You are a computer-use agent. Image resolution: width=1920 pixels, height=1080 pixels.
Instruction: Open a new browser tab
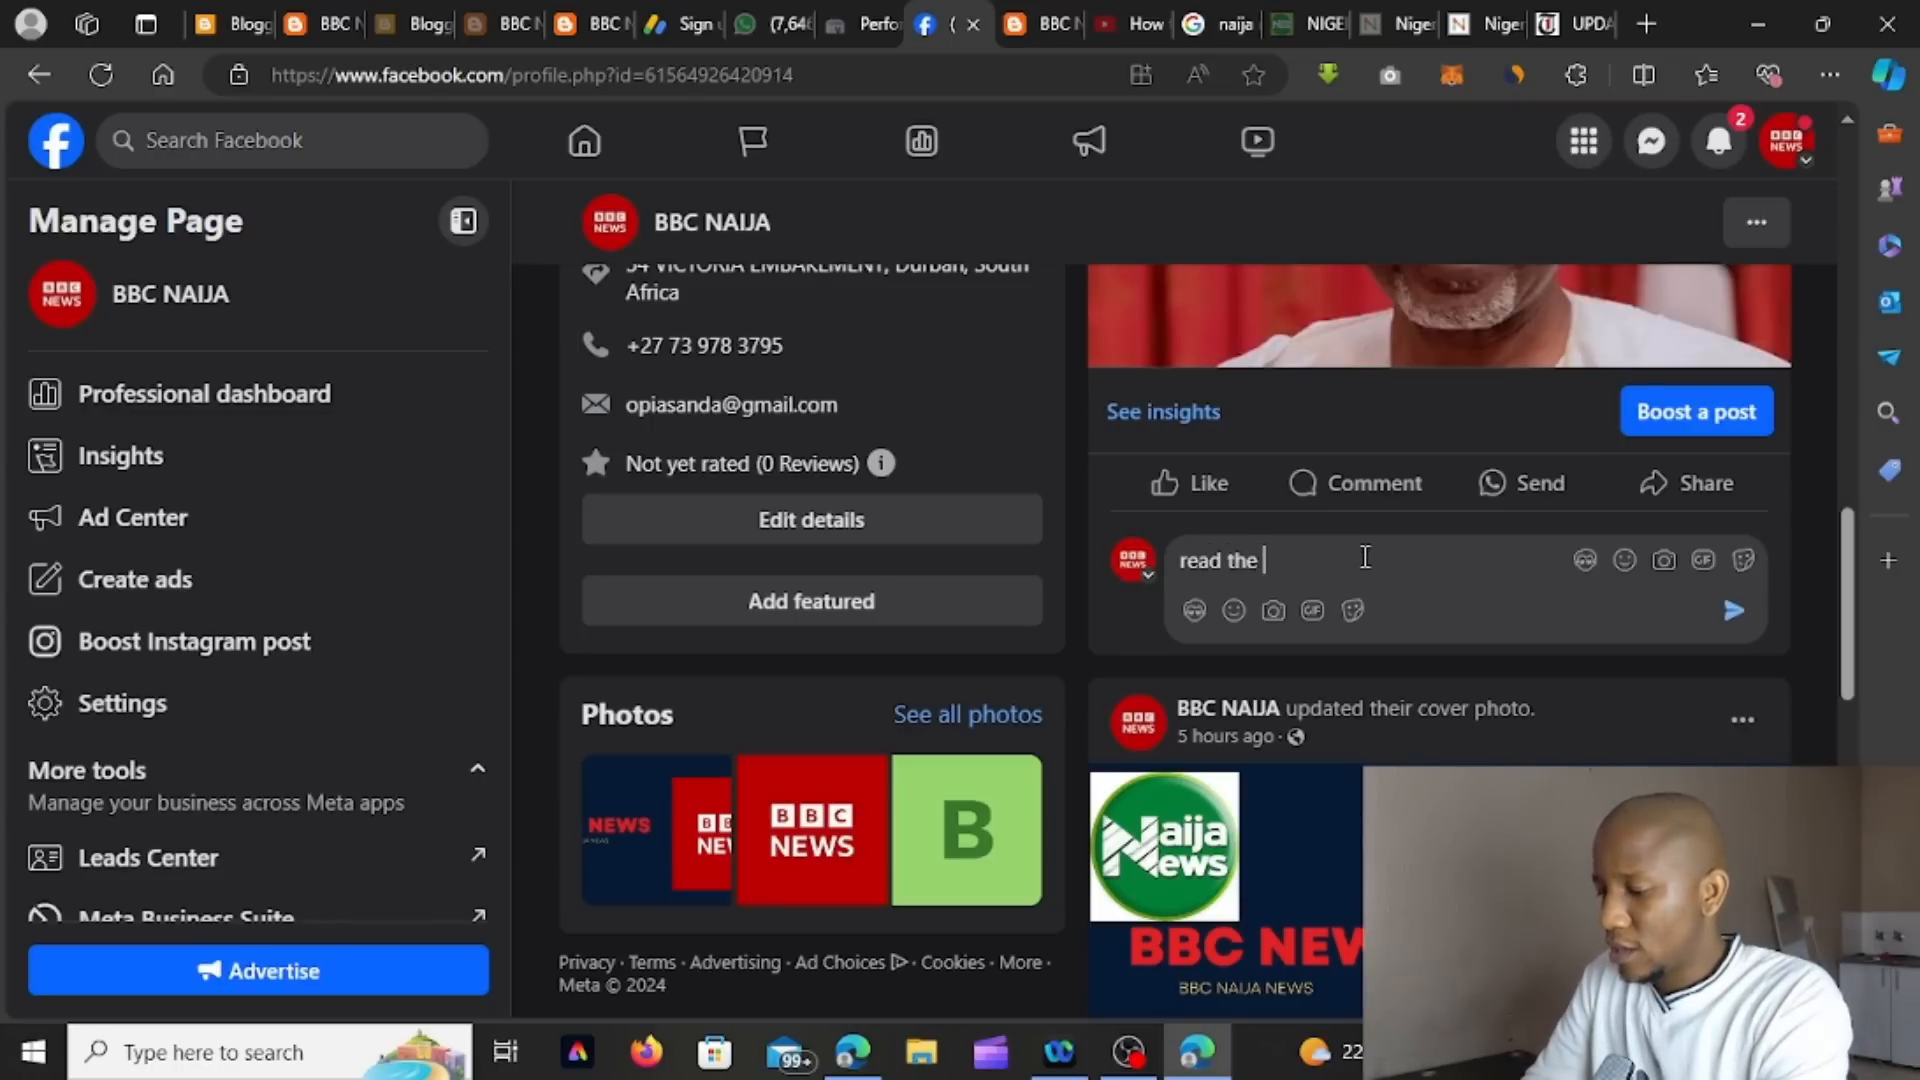(x=1646, y=24)
